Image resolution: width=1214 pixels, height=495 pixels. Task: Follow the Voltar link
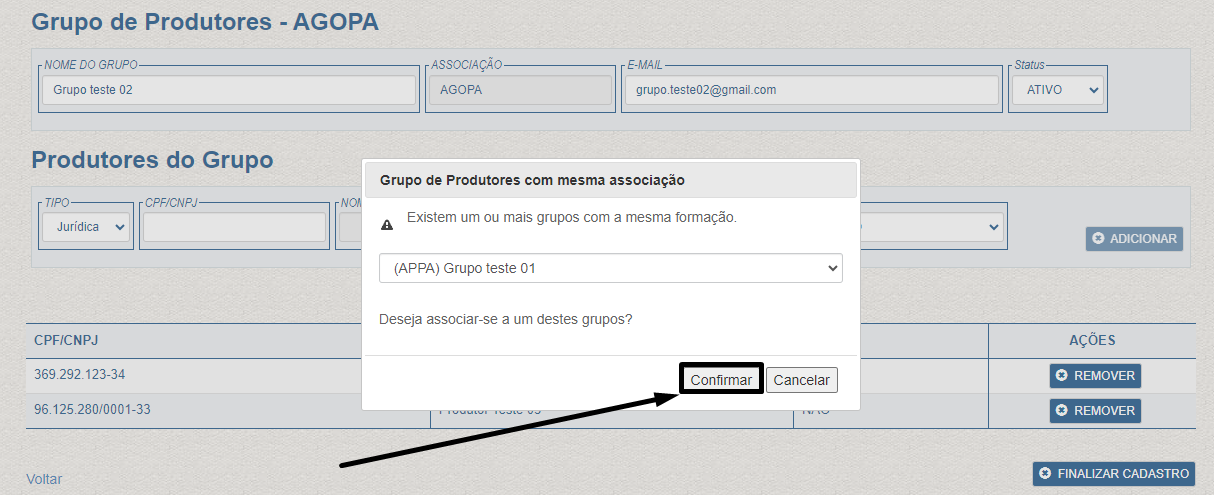point(44,479)
